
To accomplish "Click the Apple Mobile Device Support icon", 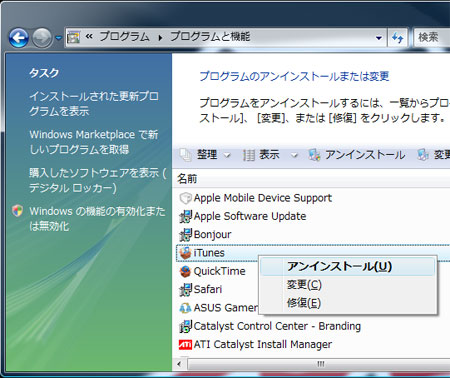I will pos(185,198).
